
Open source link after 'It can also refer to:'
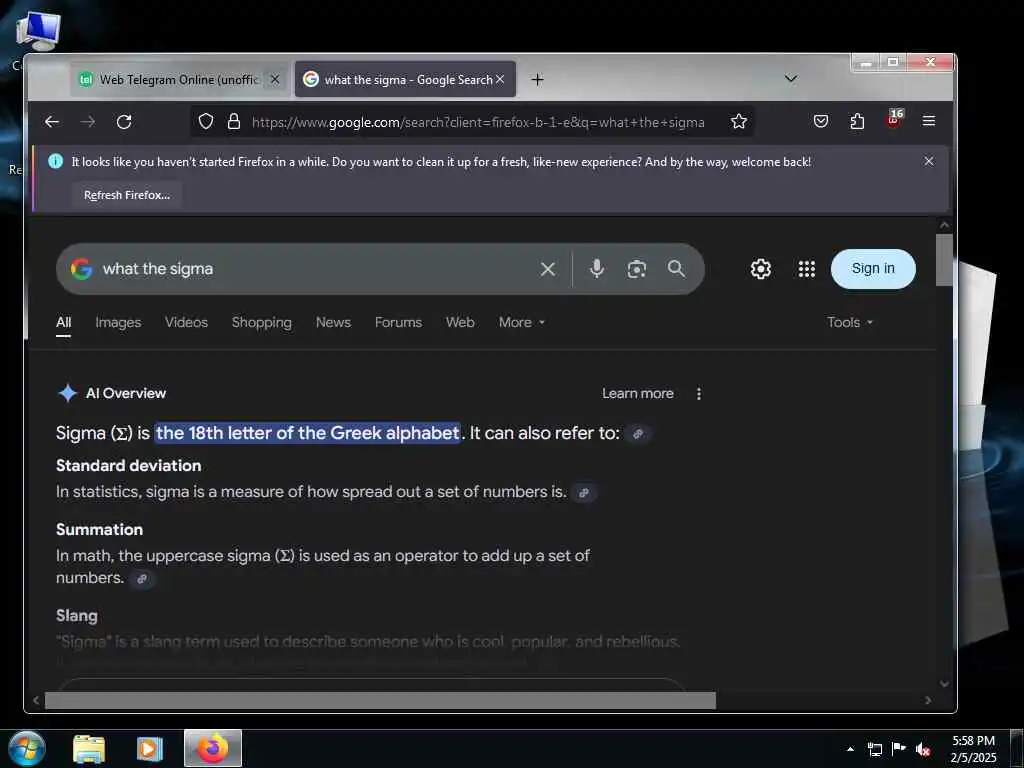pyautogui.click(x=638, y=434)
